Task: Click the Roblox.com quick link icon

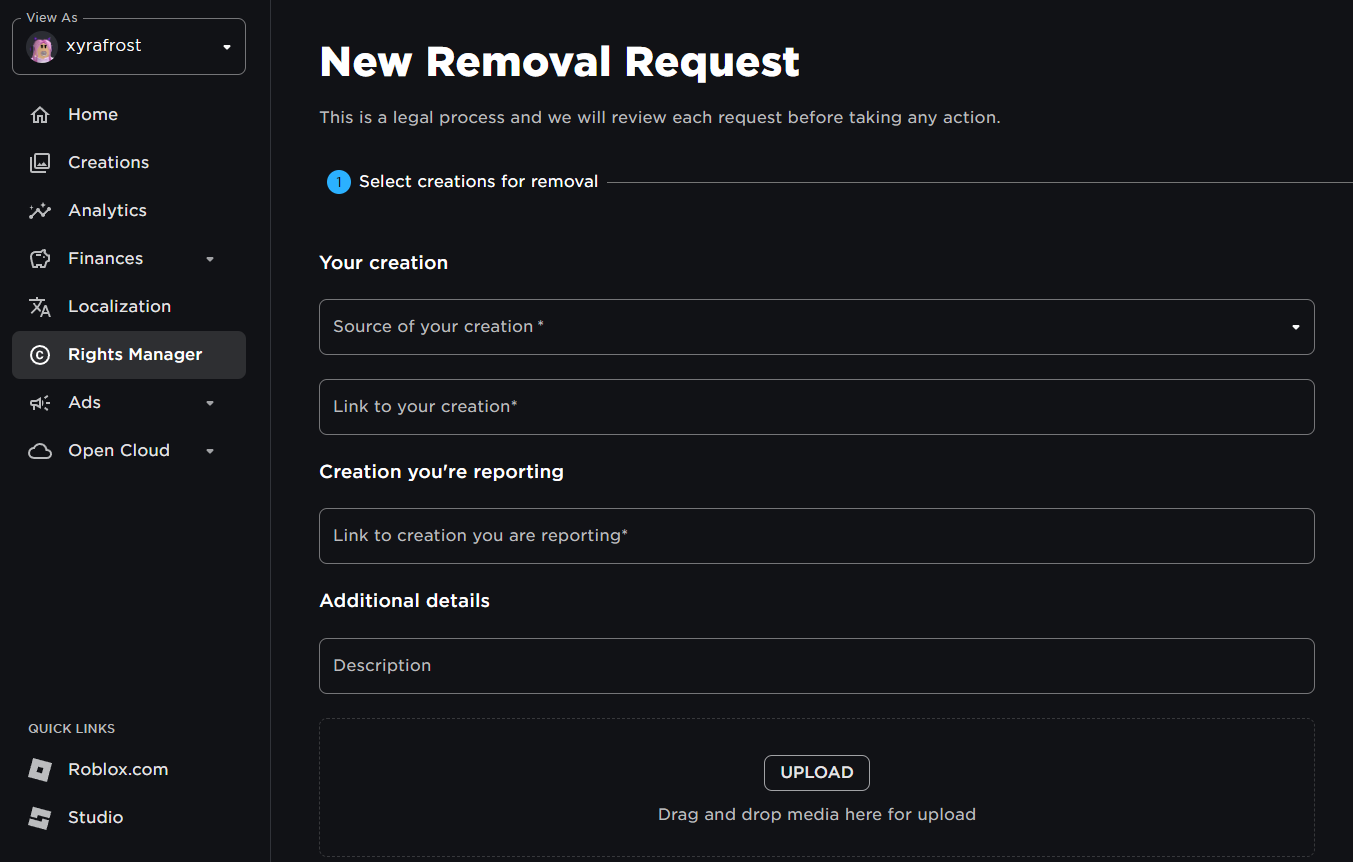Action: (x=40, y=769)
